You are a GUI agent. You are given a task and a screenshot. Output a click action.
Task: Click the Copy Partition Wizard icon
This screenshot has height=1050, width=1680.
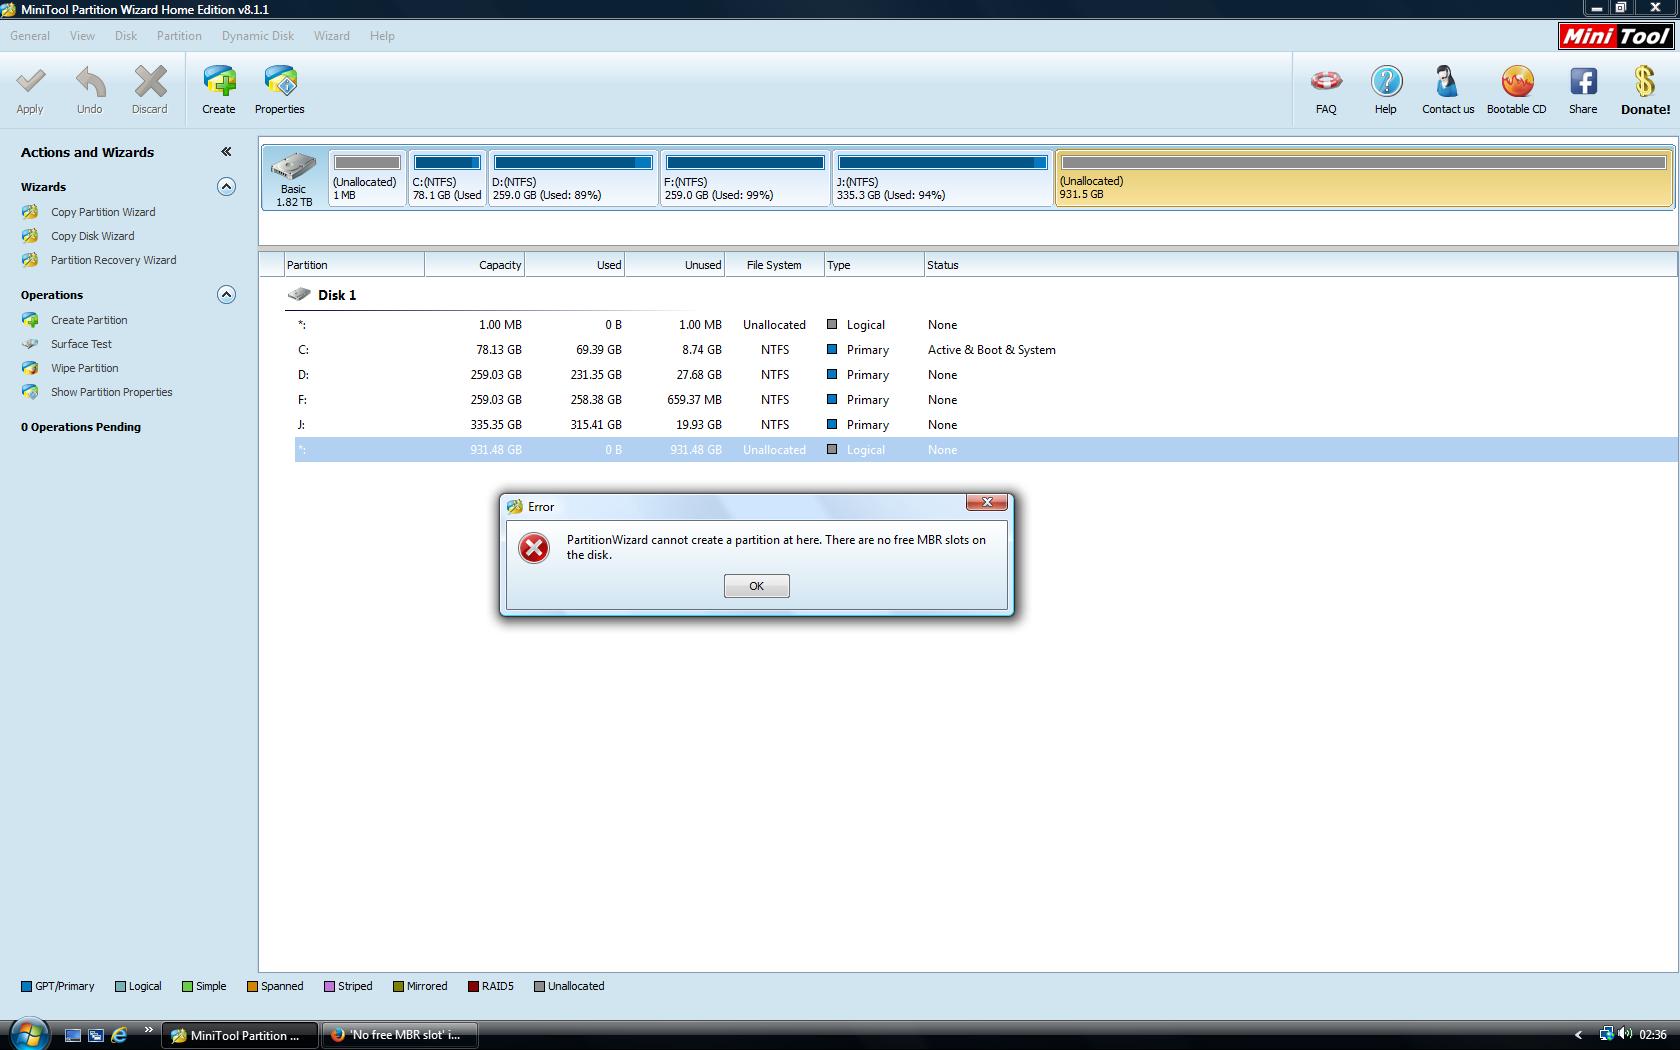click(x=31, y=212)
